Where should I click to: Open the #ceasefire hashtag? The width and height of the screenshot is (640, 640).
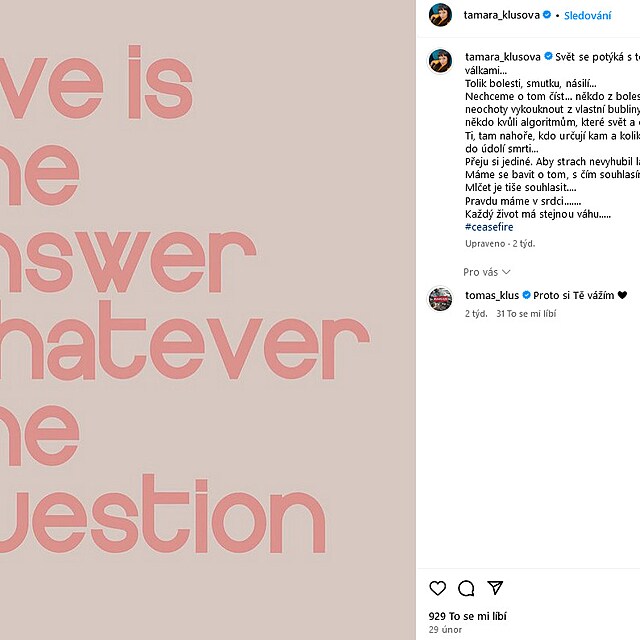(489, 227)
